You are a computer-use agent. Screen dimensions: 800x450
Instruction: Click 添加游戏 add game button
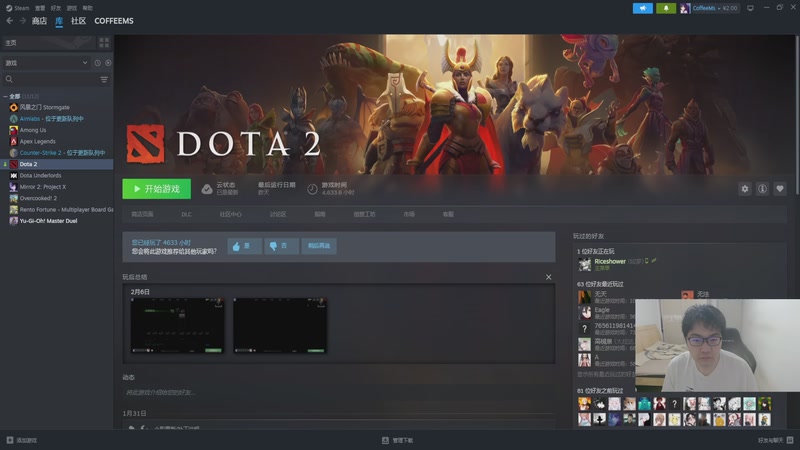coord(21,440)
